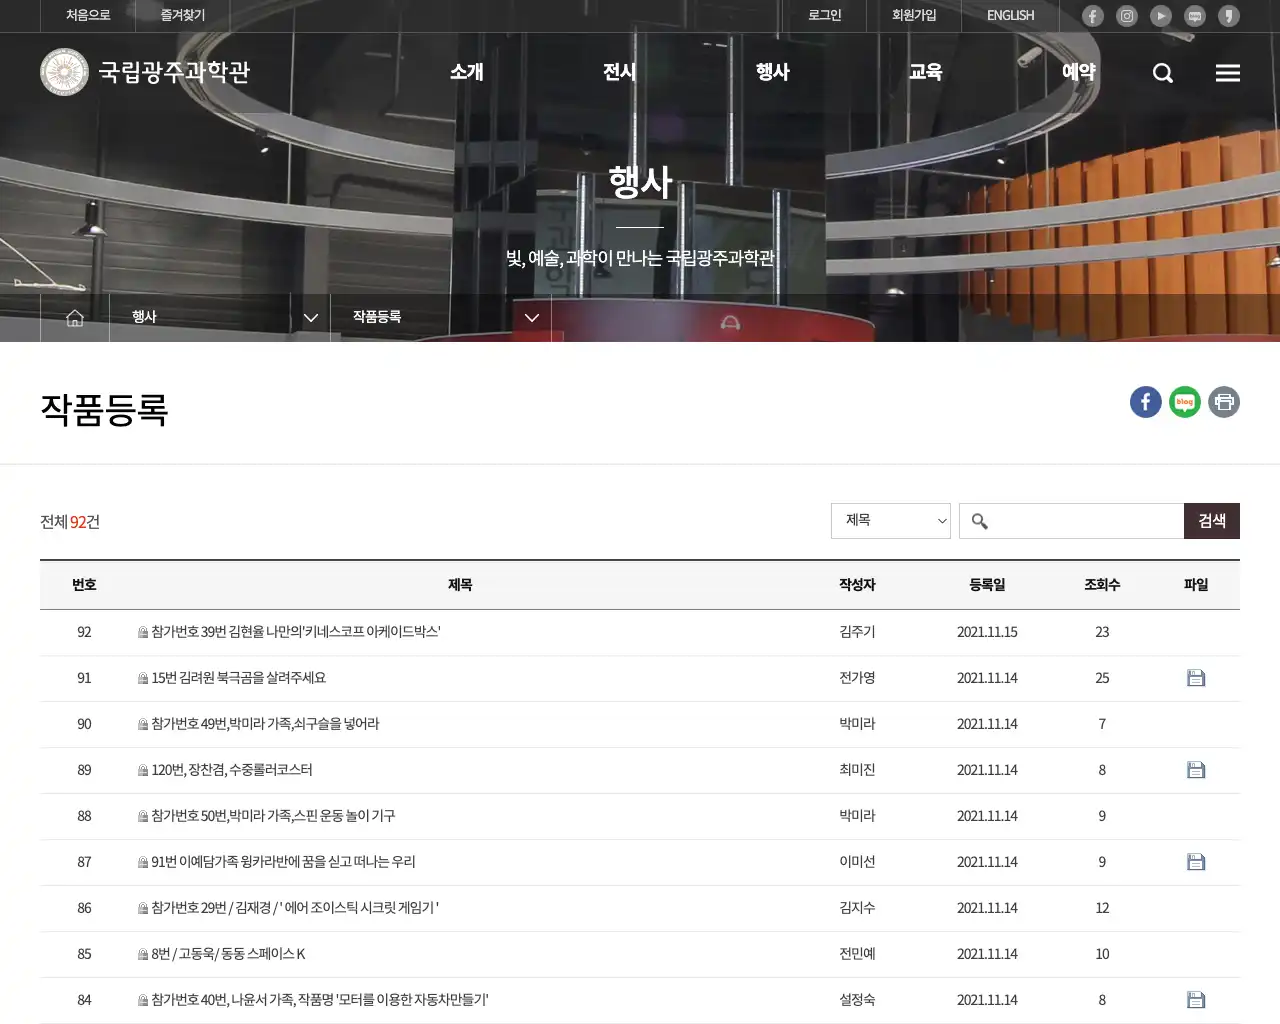Print the page using the printer icon
1280x1024 pixels.
[1223, 401]
